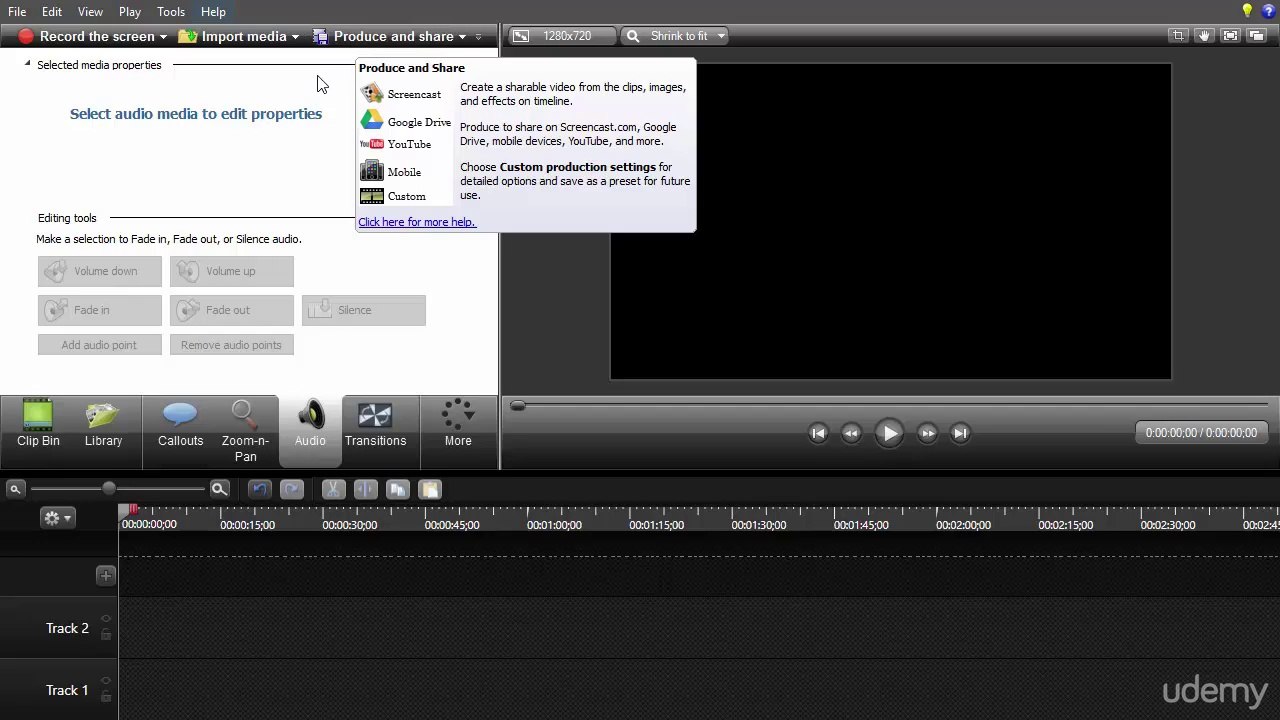Click the Import media button

234,36
